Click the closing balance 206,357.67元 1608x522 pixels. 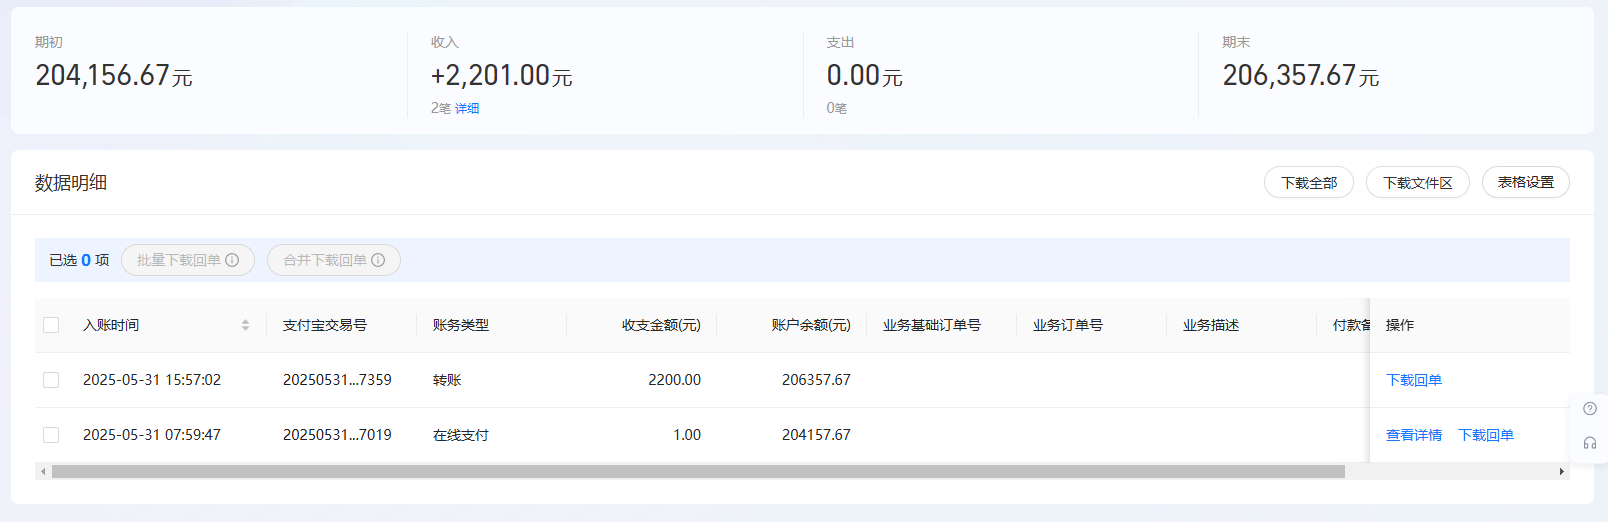click(1301, 76)
